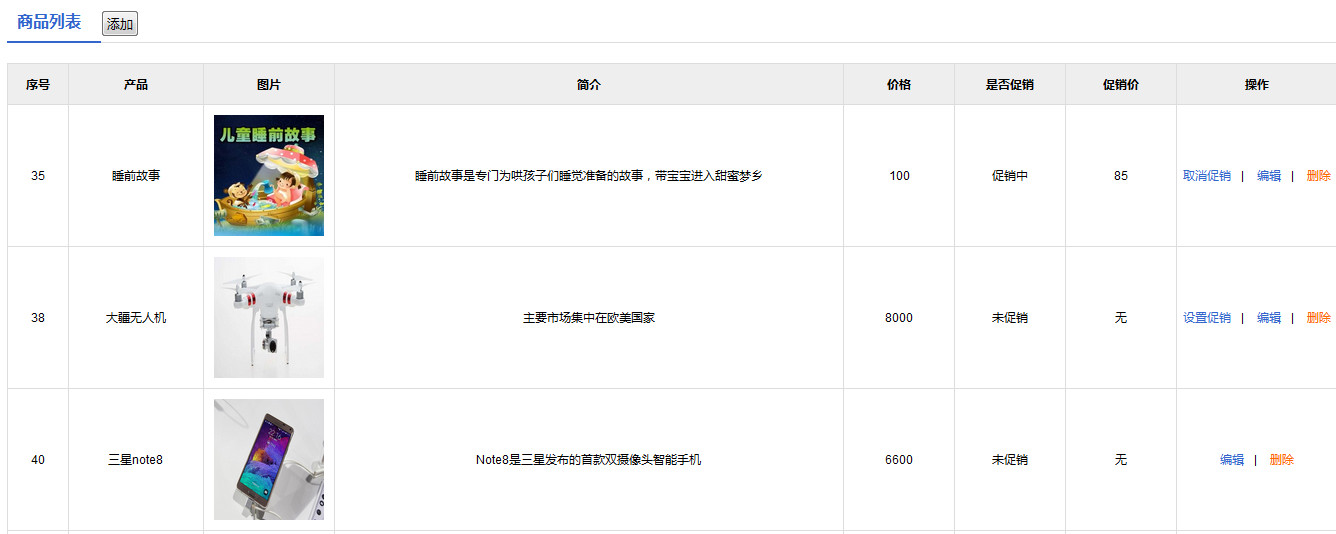1336x534 pixels.
Task: Delete the 睡前故事 product row
Action: point(1318,176)
